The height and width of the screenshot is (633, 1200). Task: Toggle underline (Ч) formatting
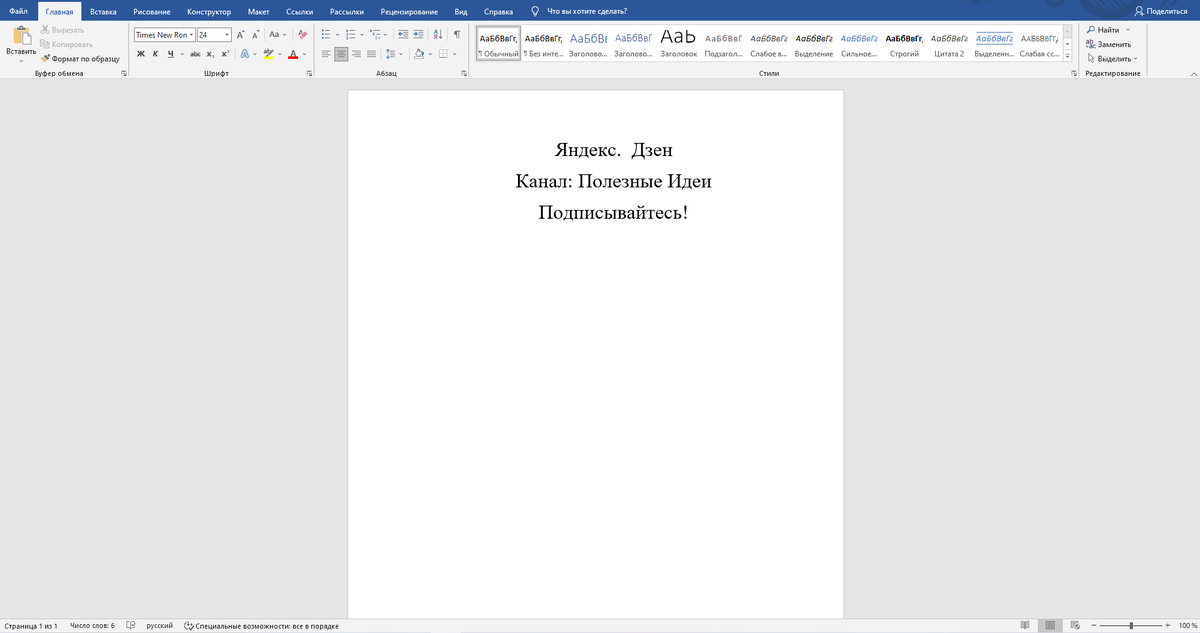click(170, 53)
